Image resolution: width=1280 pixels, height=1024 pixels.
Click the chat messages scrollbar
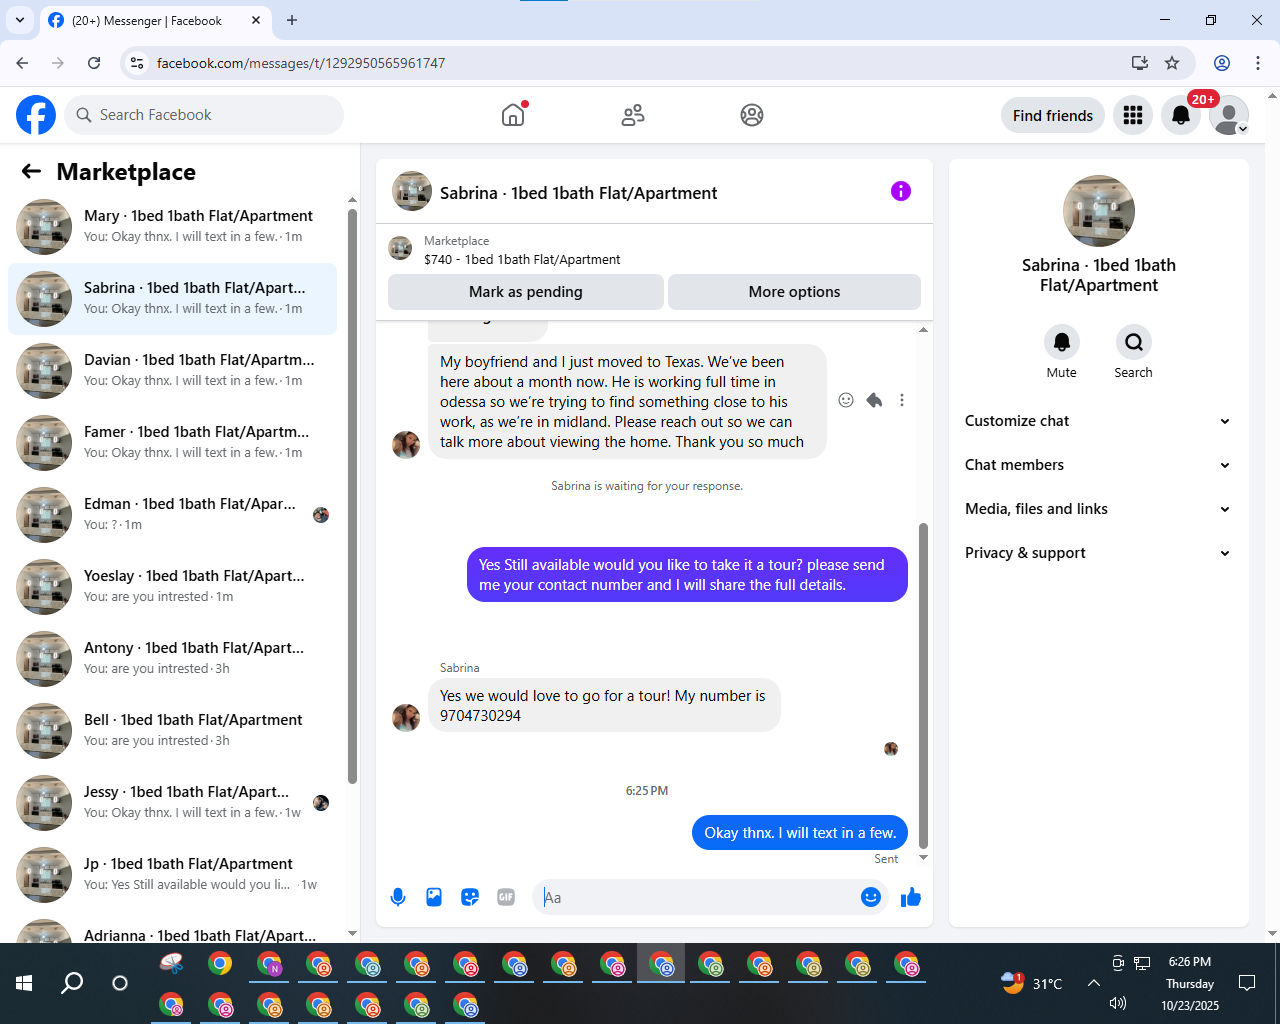[923, 685]
